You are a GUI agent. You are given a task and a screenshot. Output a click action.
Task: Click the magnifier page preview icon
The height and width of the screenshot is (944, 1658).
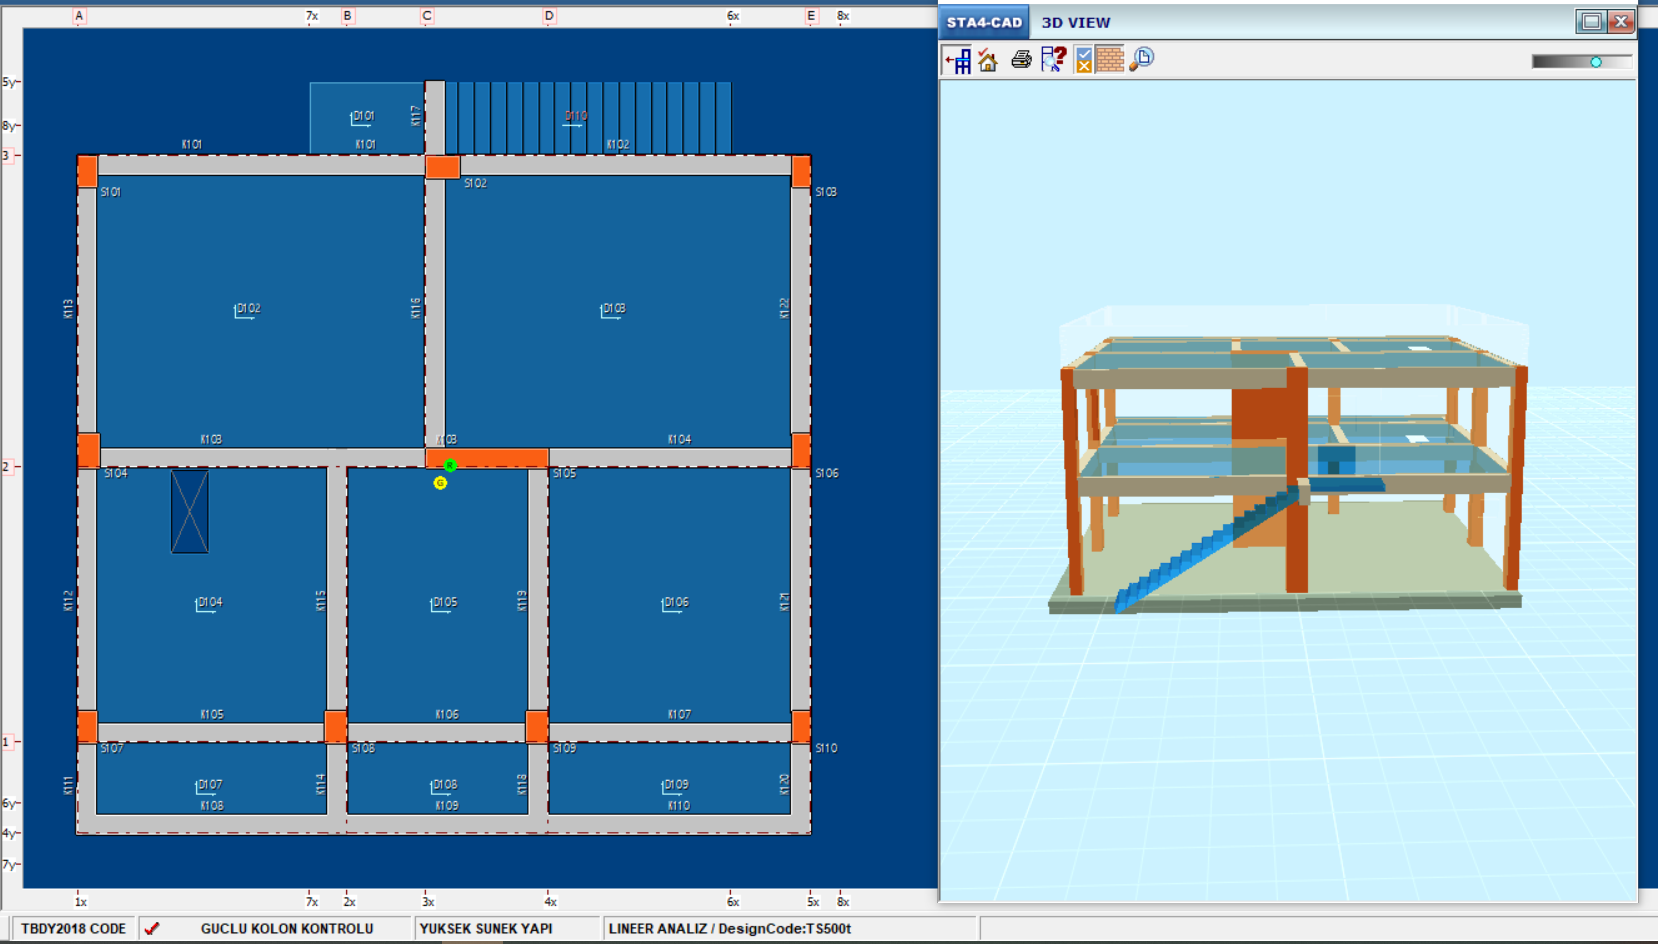click(x=1142, y=60)
